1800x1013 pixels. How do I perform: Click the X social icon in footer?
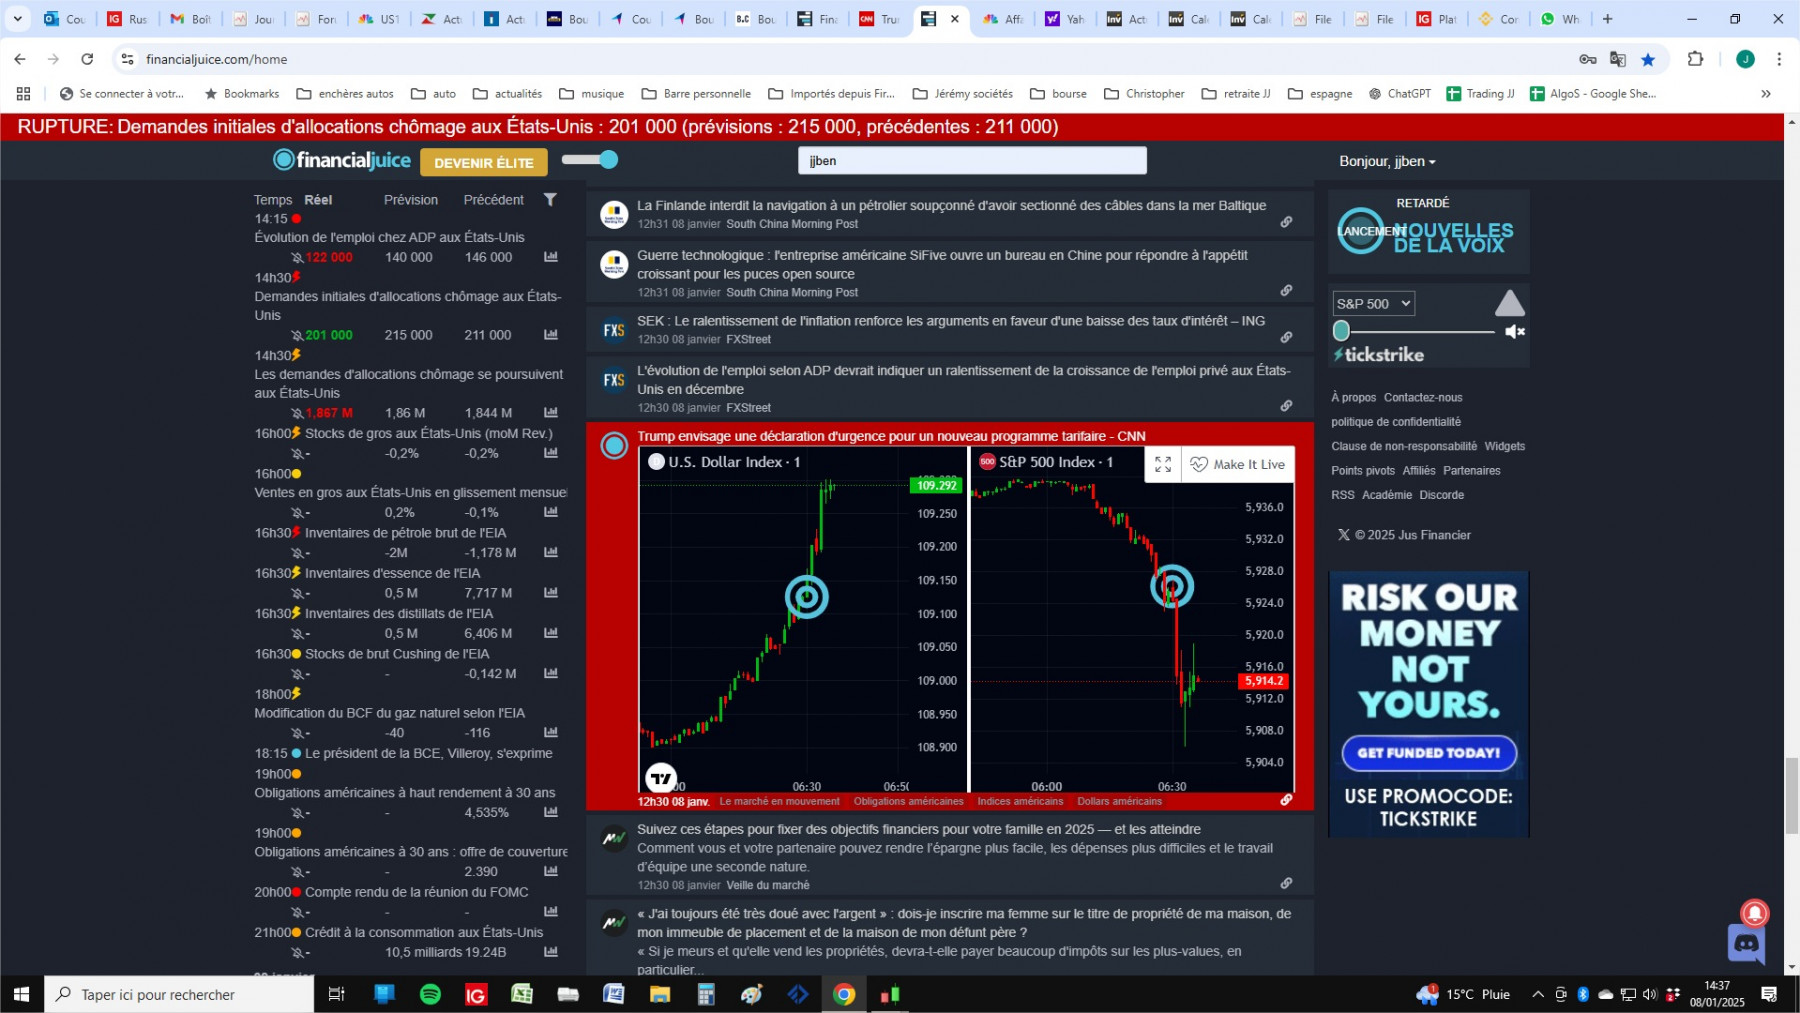pyautogui.click(x=1344, y=535)
